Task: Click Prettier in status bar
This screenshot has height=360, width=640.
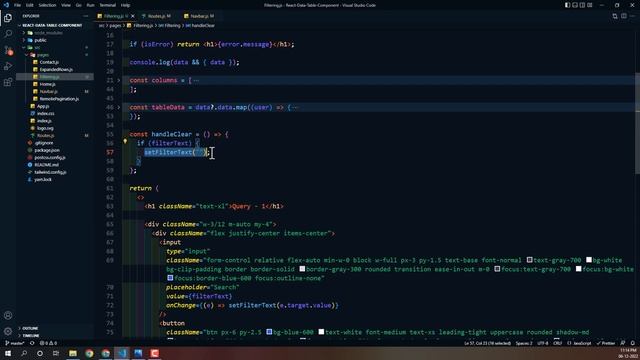Action: 606,343
